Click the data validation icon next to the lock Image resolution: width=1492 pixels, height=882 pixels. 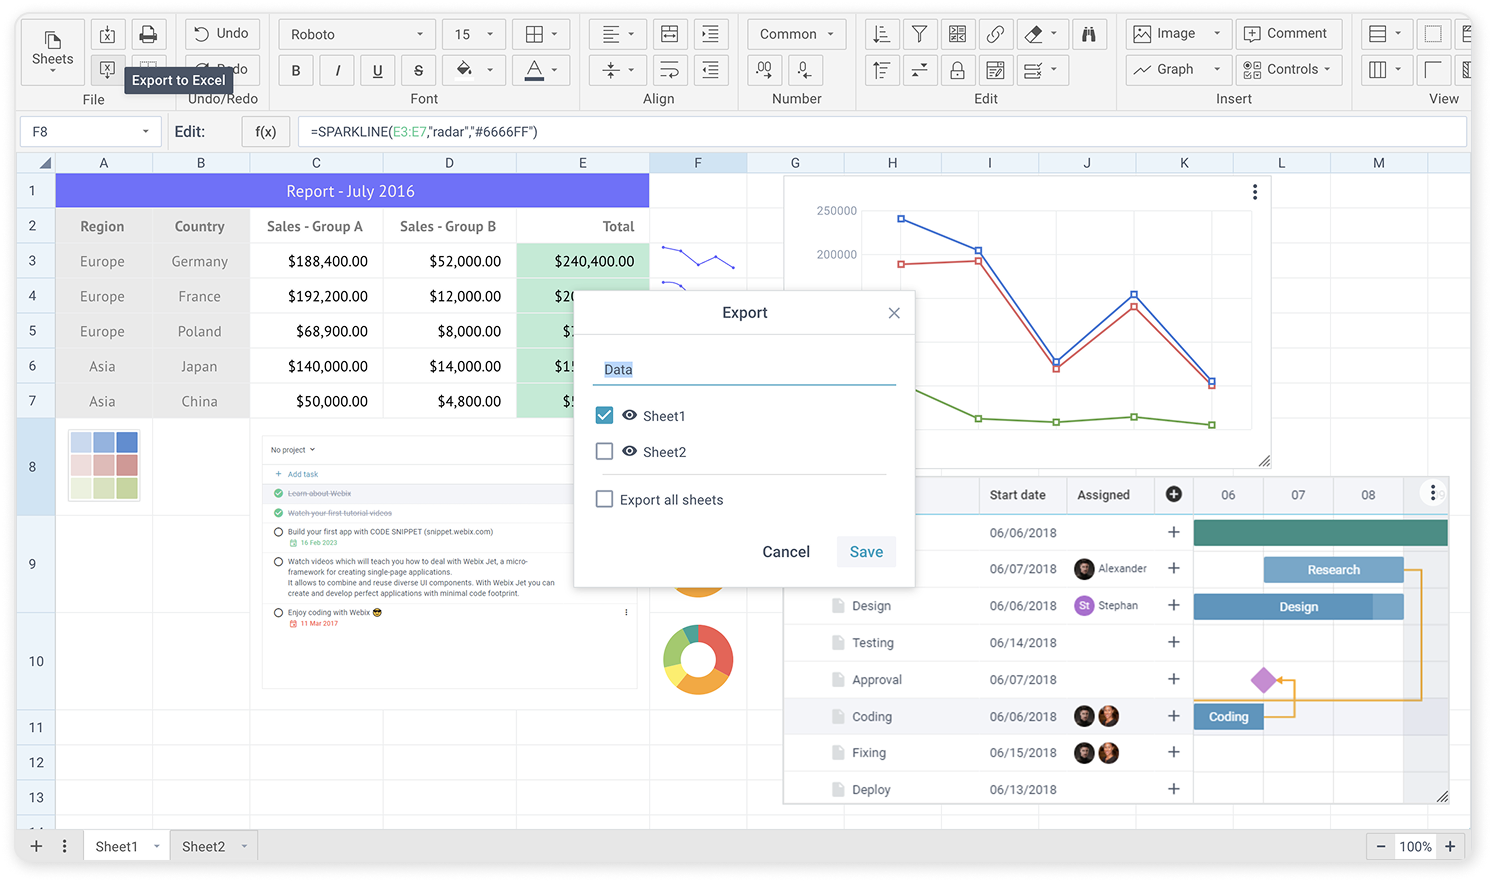click(995, 70)
